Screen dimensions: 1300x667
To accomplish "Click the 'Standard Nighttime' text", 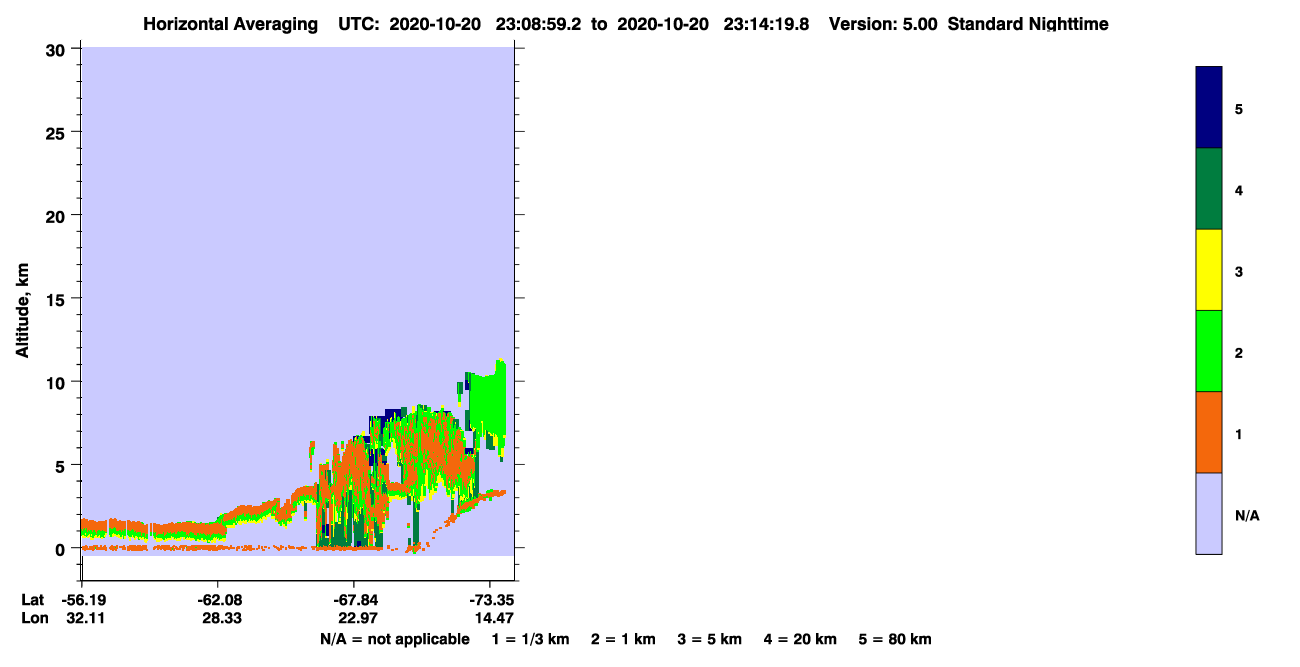I will pos(1028,24).
